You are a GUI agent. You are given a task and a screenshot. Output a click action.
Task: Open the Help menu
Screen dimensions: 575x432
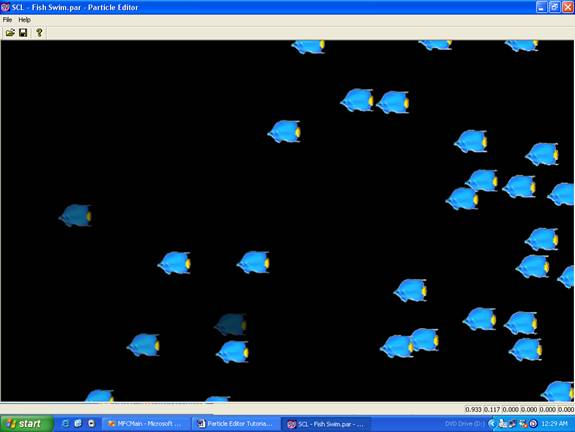(x=24, y=20)
